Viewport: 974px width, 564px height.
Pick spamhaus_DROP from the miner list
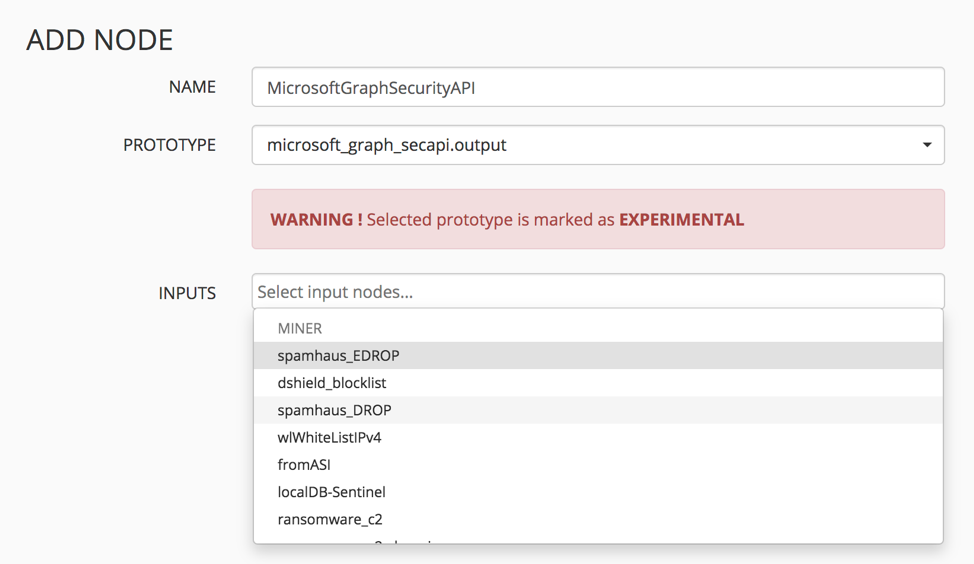pyautogui.click(x=335, y=410)
